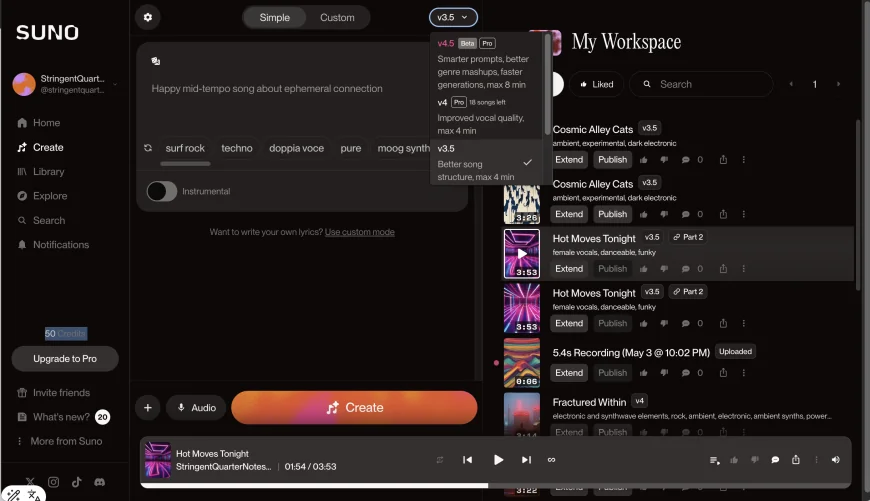Screen dimensions: 870x501
Task: Open the Discord link in sidebar
Action: [99, 482]
